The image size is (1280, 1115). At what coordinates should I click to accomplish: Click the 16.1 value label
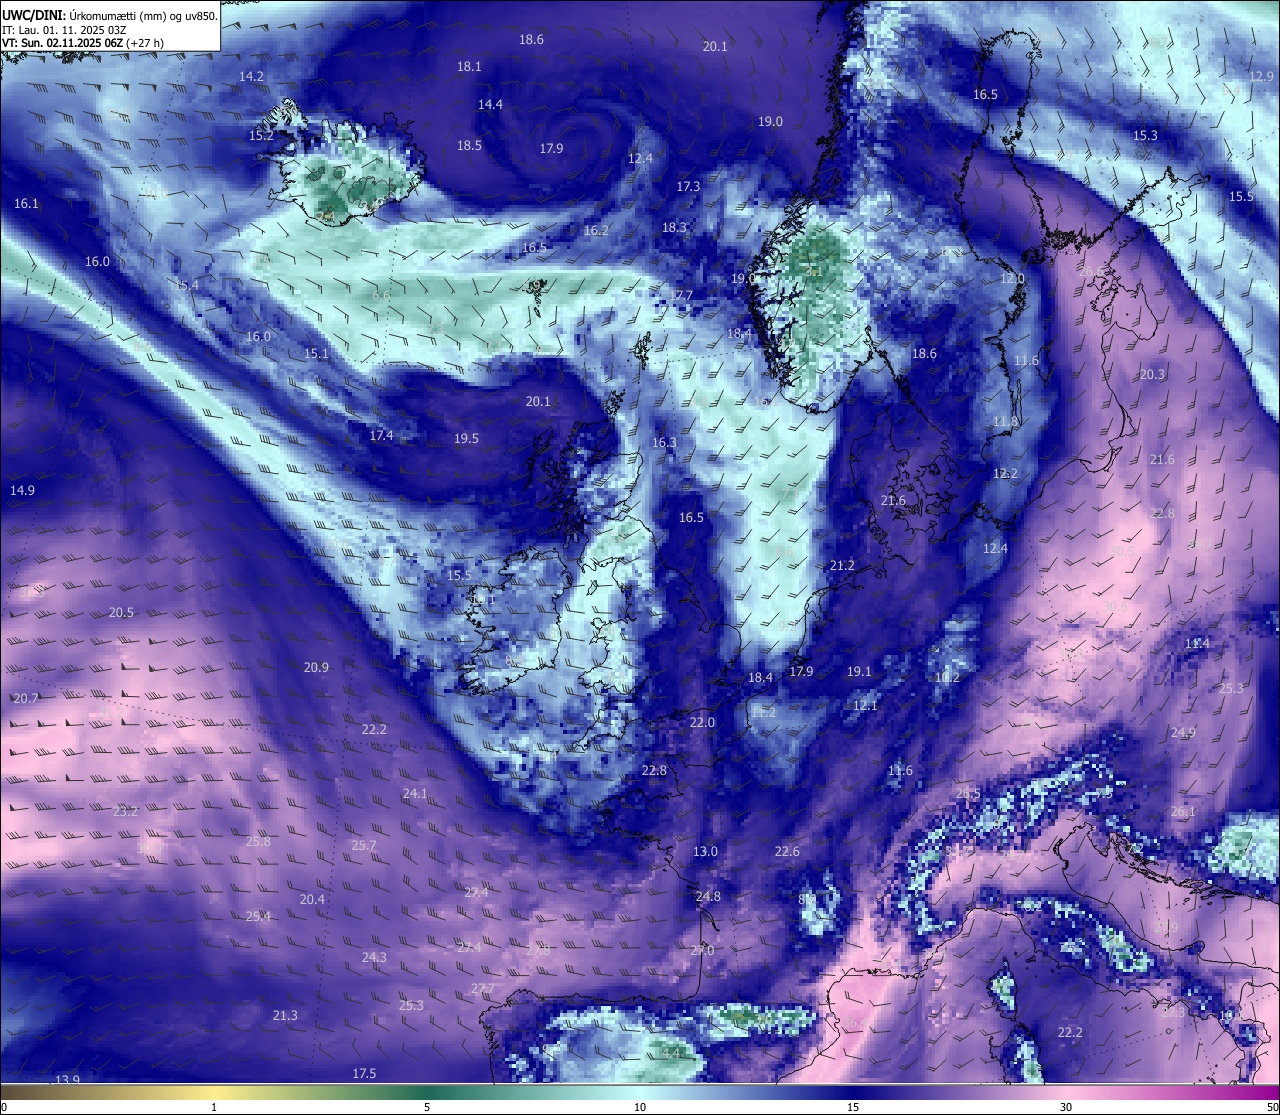(x=26, y=203)
